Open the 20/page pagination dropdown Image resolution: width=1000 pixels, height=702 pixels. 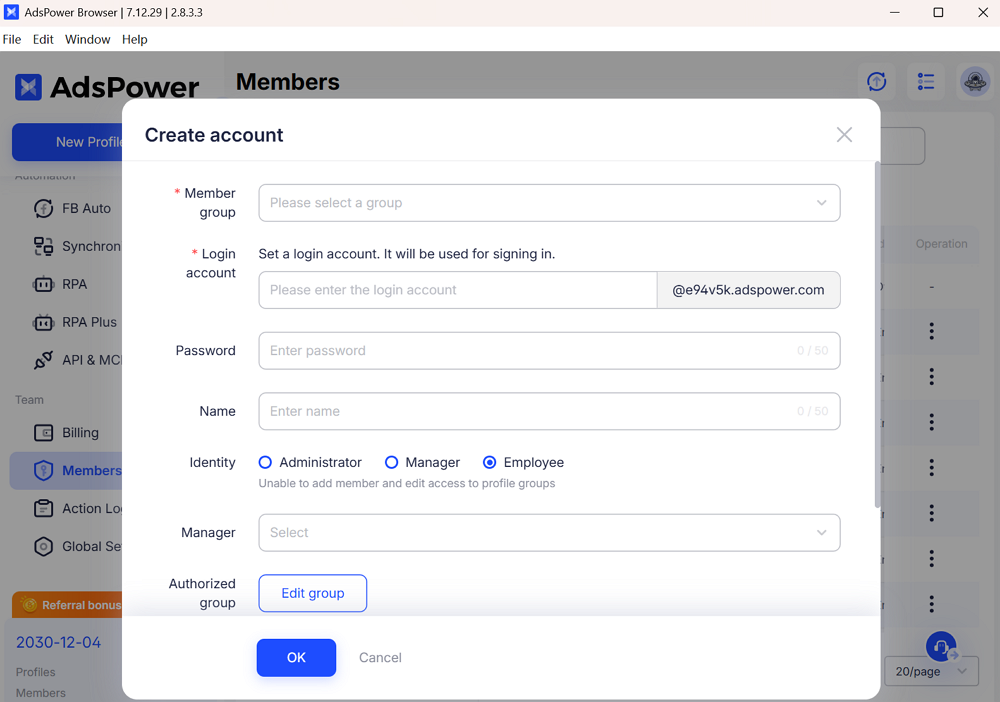point(930,671)
